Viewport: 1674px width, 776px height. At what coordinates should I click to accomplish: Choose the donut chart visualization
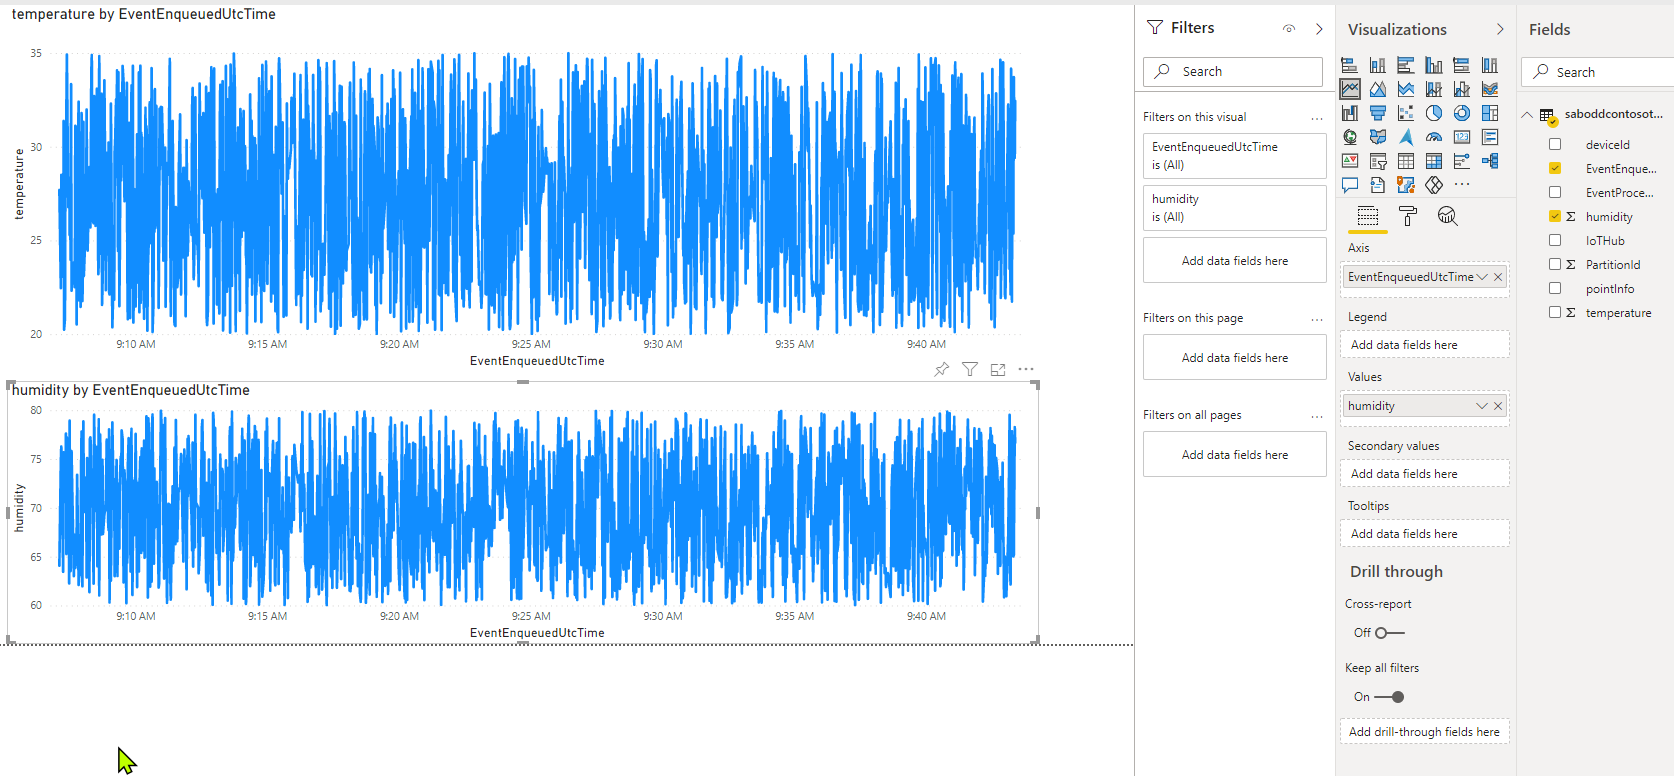(x=1462, y=113)
